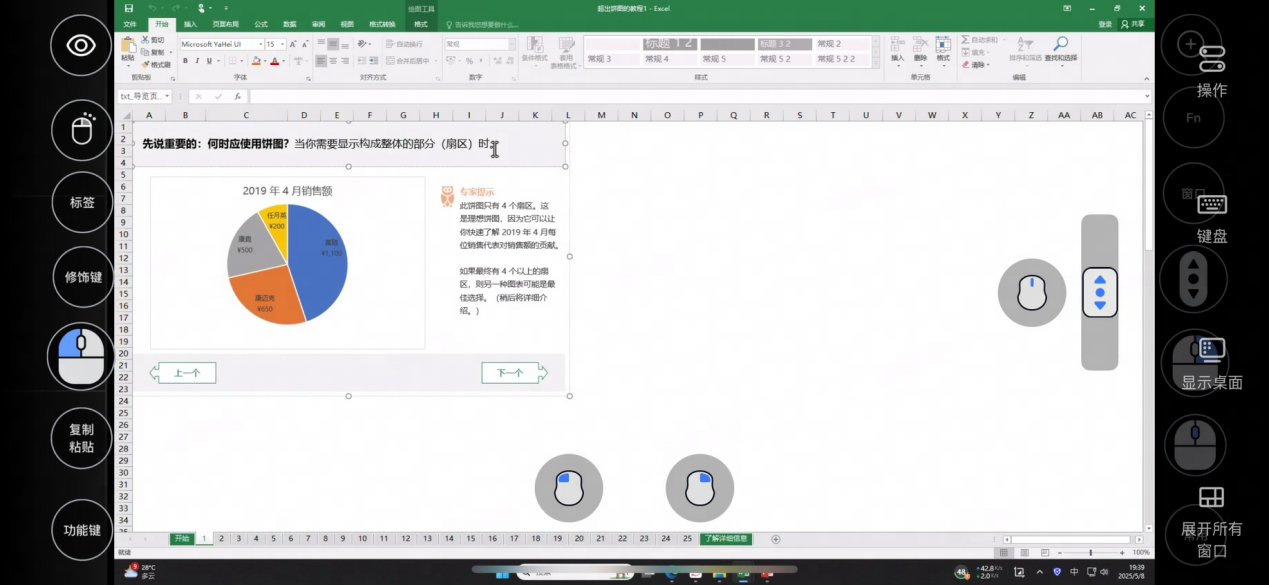Screen dimensions: 1269x585
Task: Open the font name dropdown
Action: (261, 44)
